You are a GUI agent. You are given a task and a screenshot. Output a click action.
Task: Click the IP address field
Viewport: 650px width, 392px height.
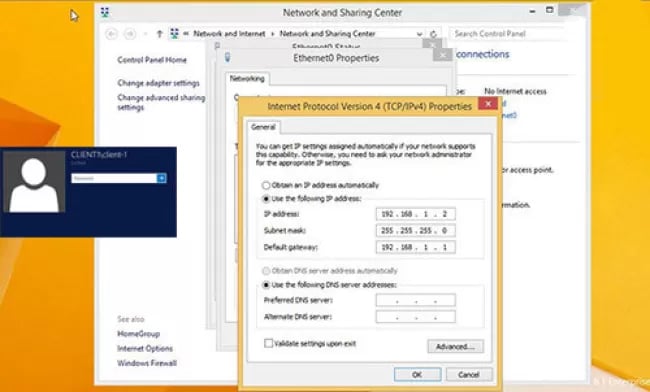pos(415,214)
